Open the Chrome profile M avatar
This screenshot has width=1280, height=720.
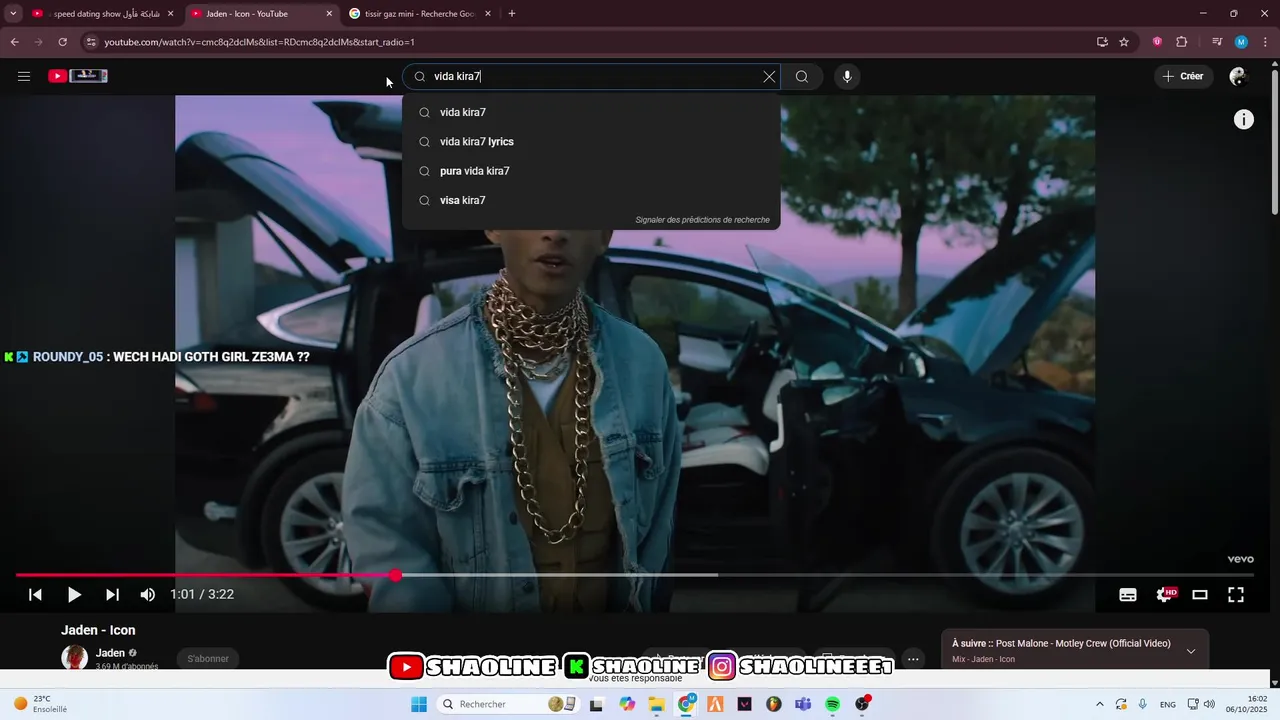tap(1241, 42)
